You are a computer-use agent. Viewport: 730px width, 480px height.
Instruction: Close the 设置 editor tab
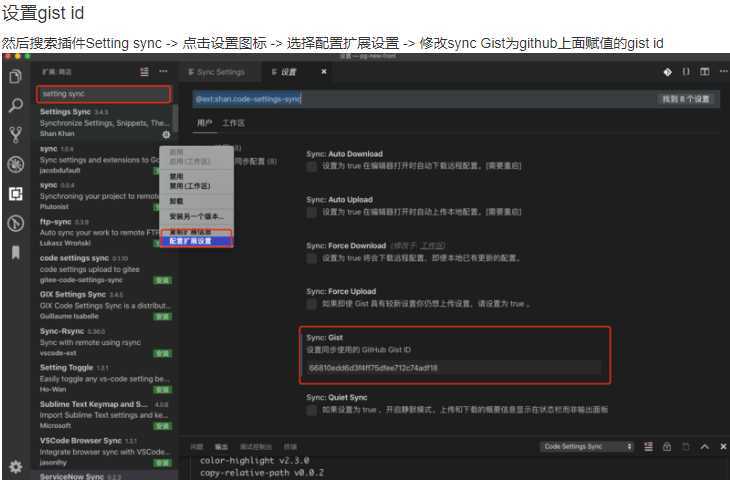coord(324,72)
